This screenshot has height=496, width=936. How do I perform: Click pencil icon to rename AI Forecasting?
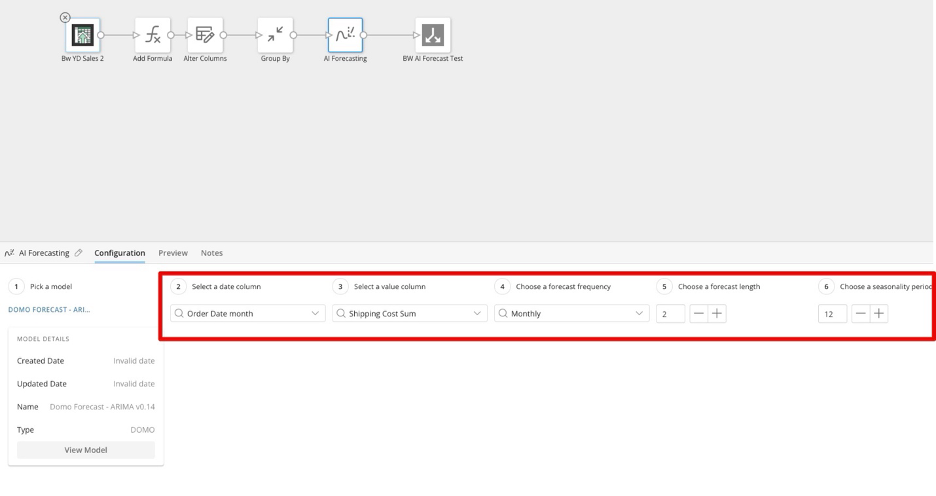pos(78,253)
